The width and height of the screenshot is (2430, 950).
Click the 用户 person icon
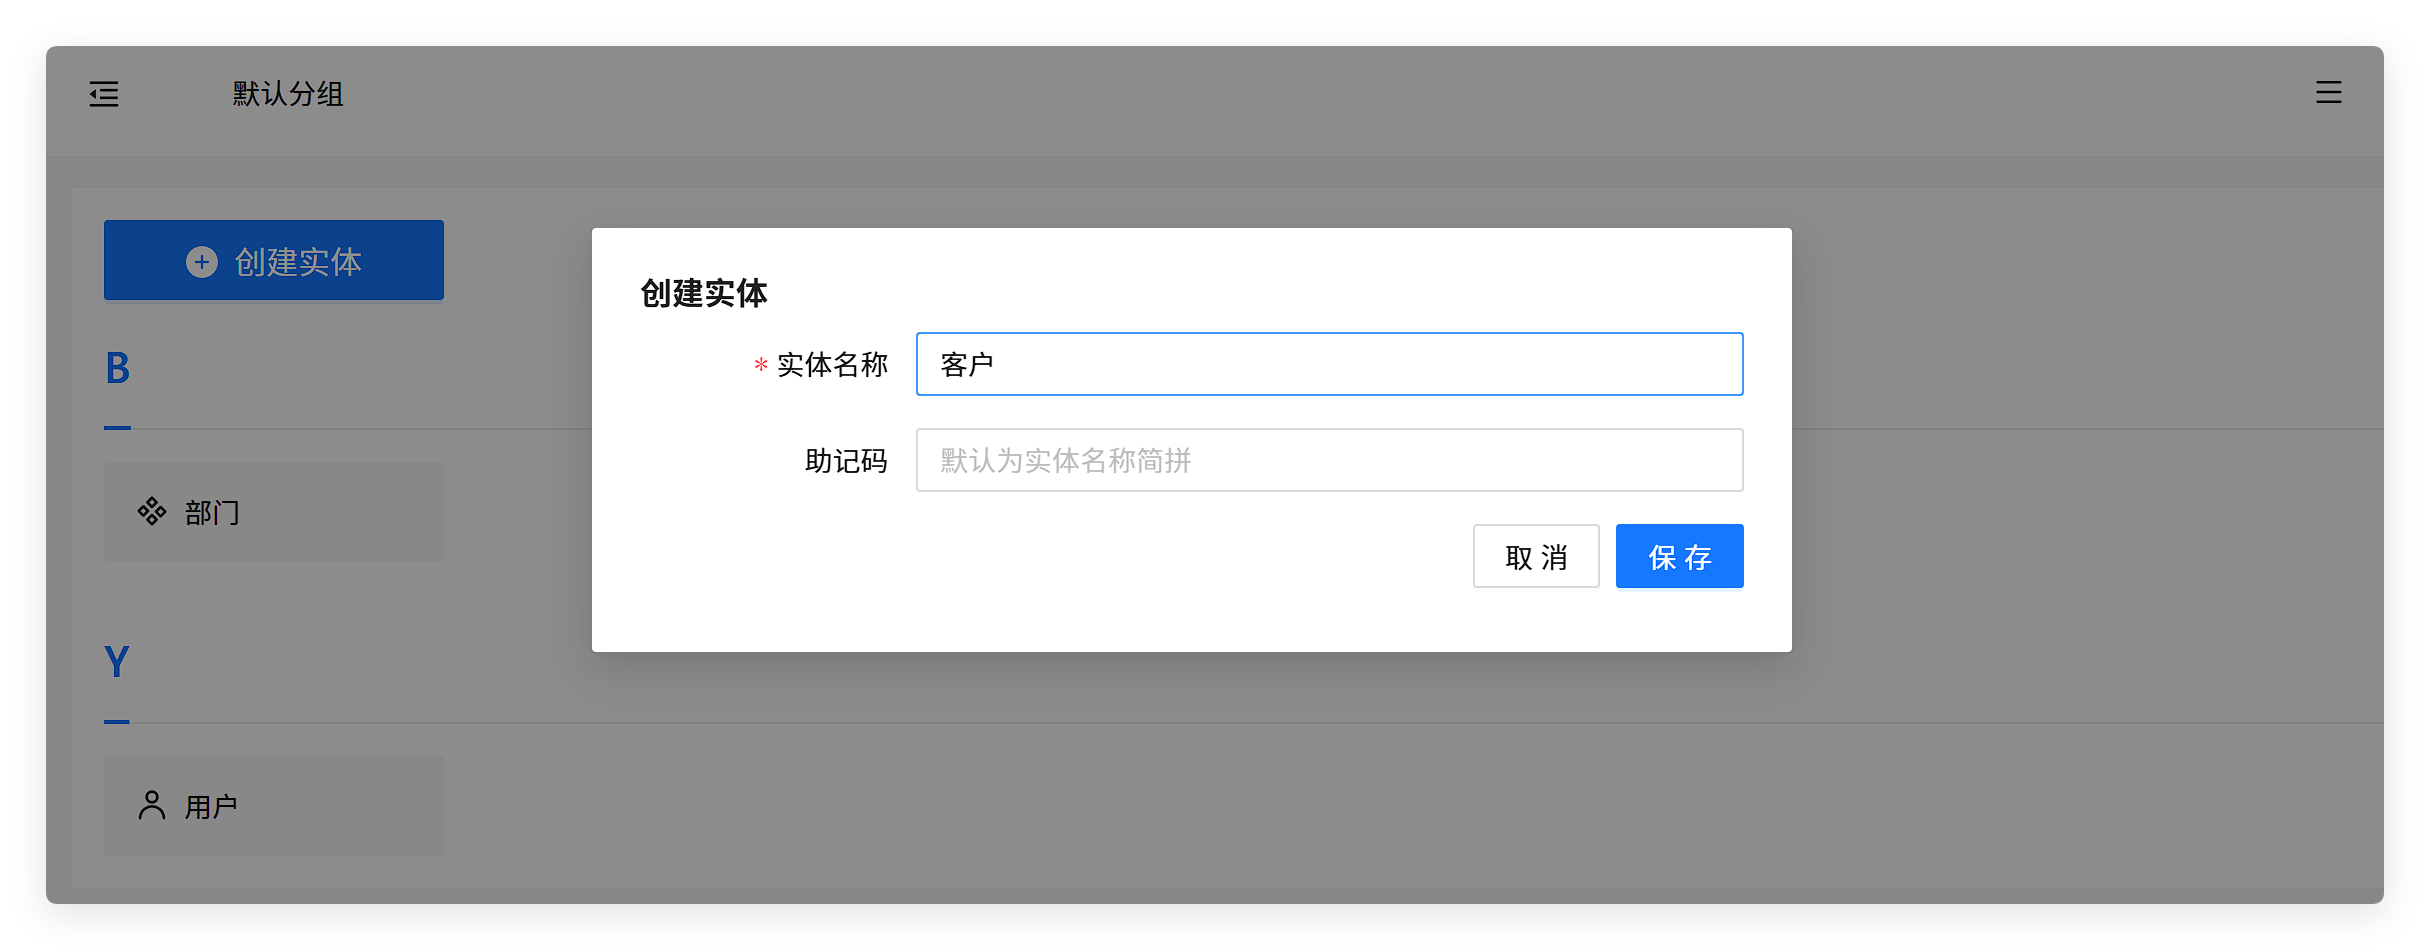click(x=152, y=806)
